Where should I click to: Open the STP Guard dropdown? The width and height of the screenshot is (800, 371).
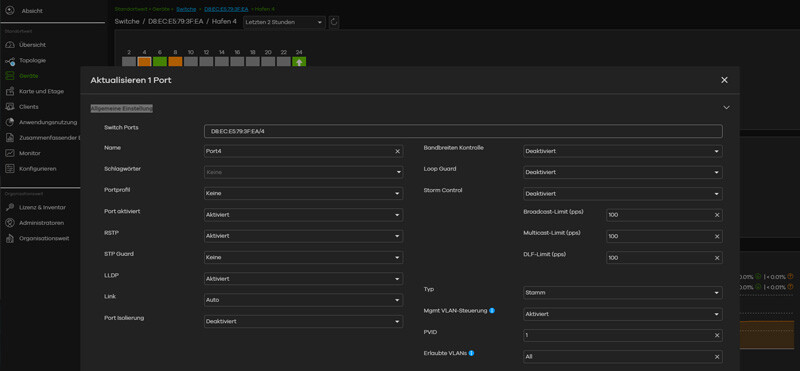[304, 258]
